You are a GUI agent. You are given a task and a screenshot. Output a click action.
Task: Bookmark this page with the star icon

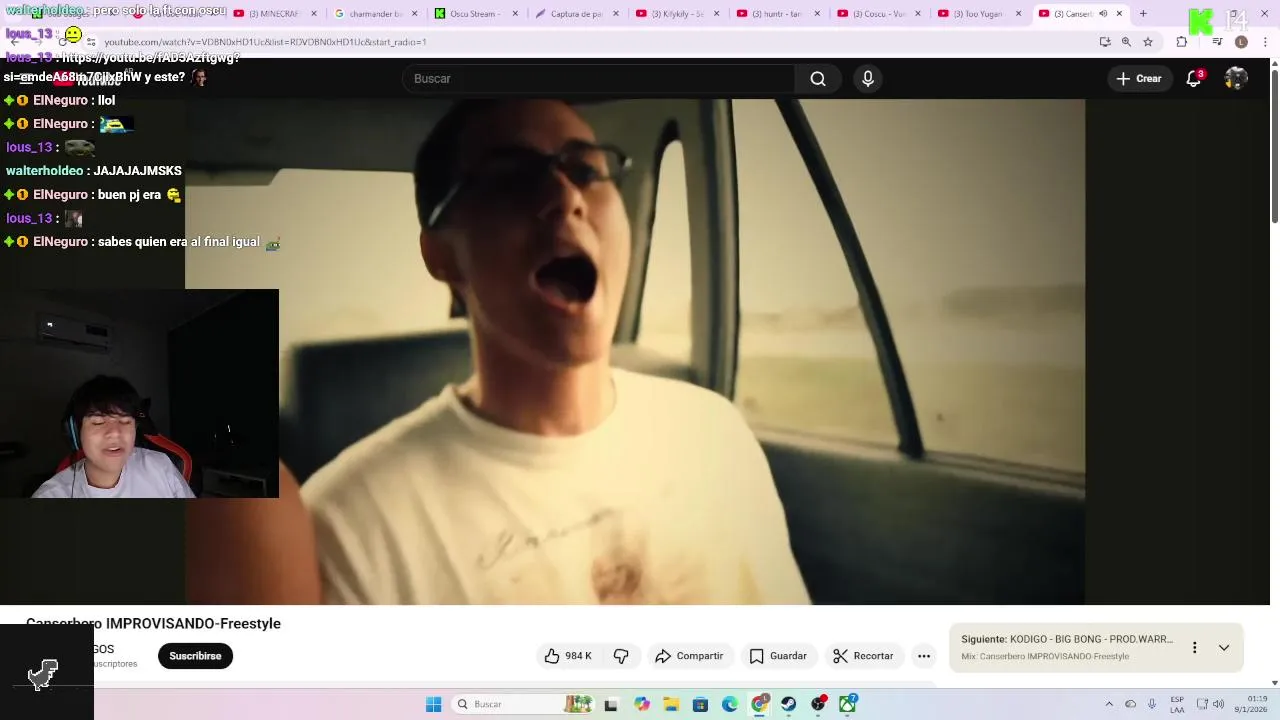point(1148,42)
